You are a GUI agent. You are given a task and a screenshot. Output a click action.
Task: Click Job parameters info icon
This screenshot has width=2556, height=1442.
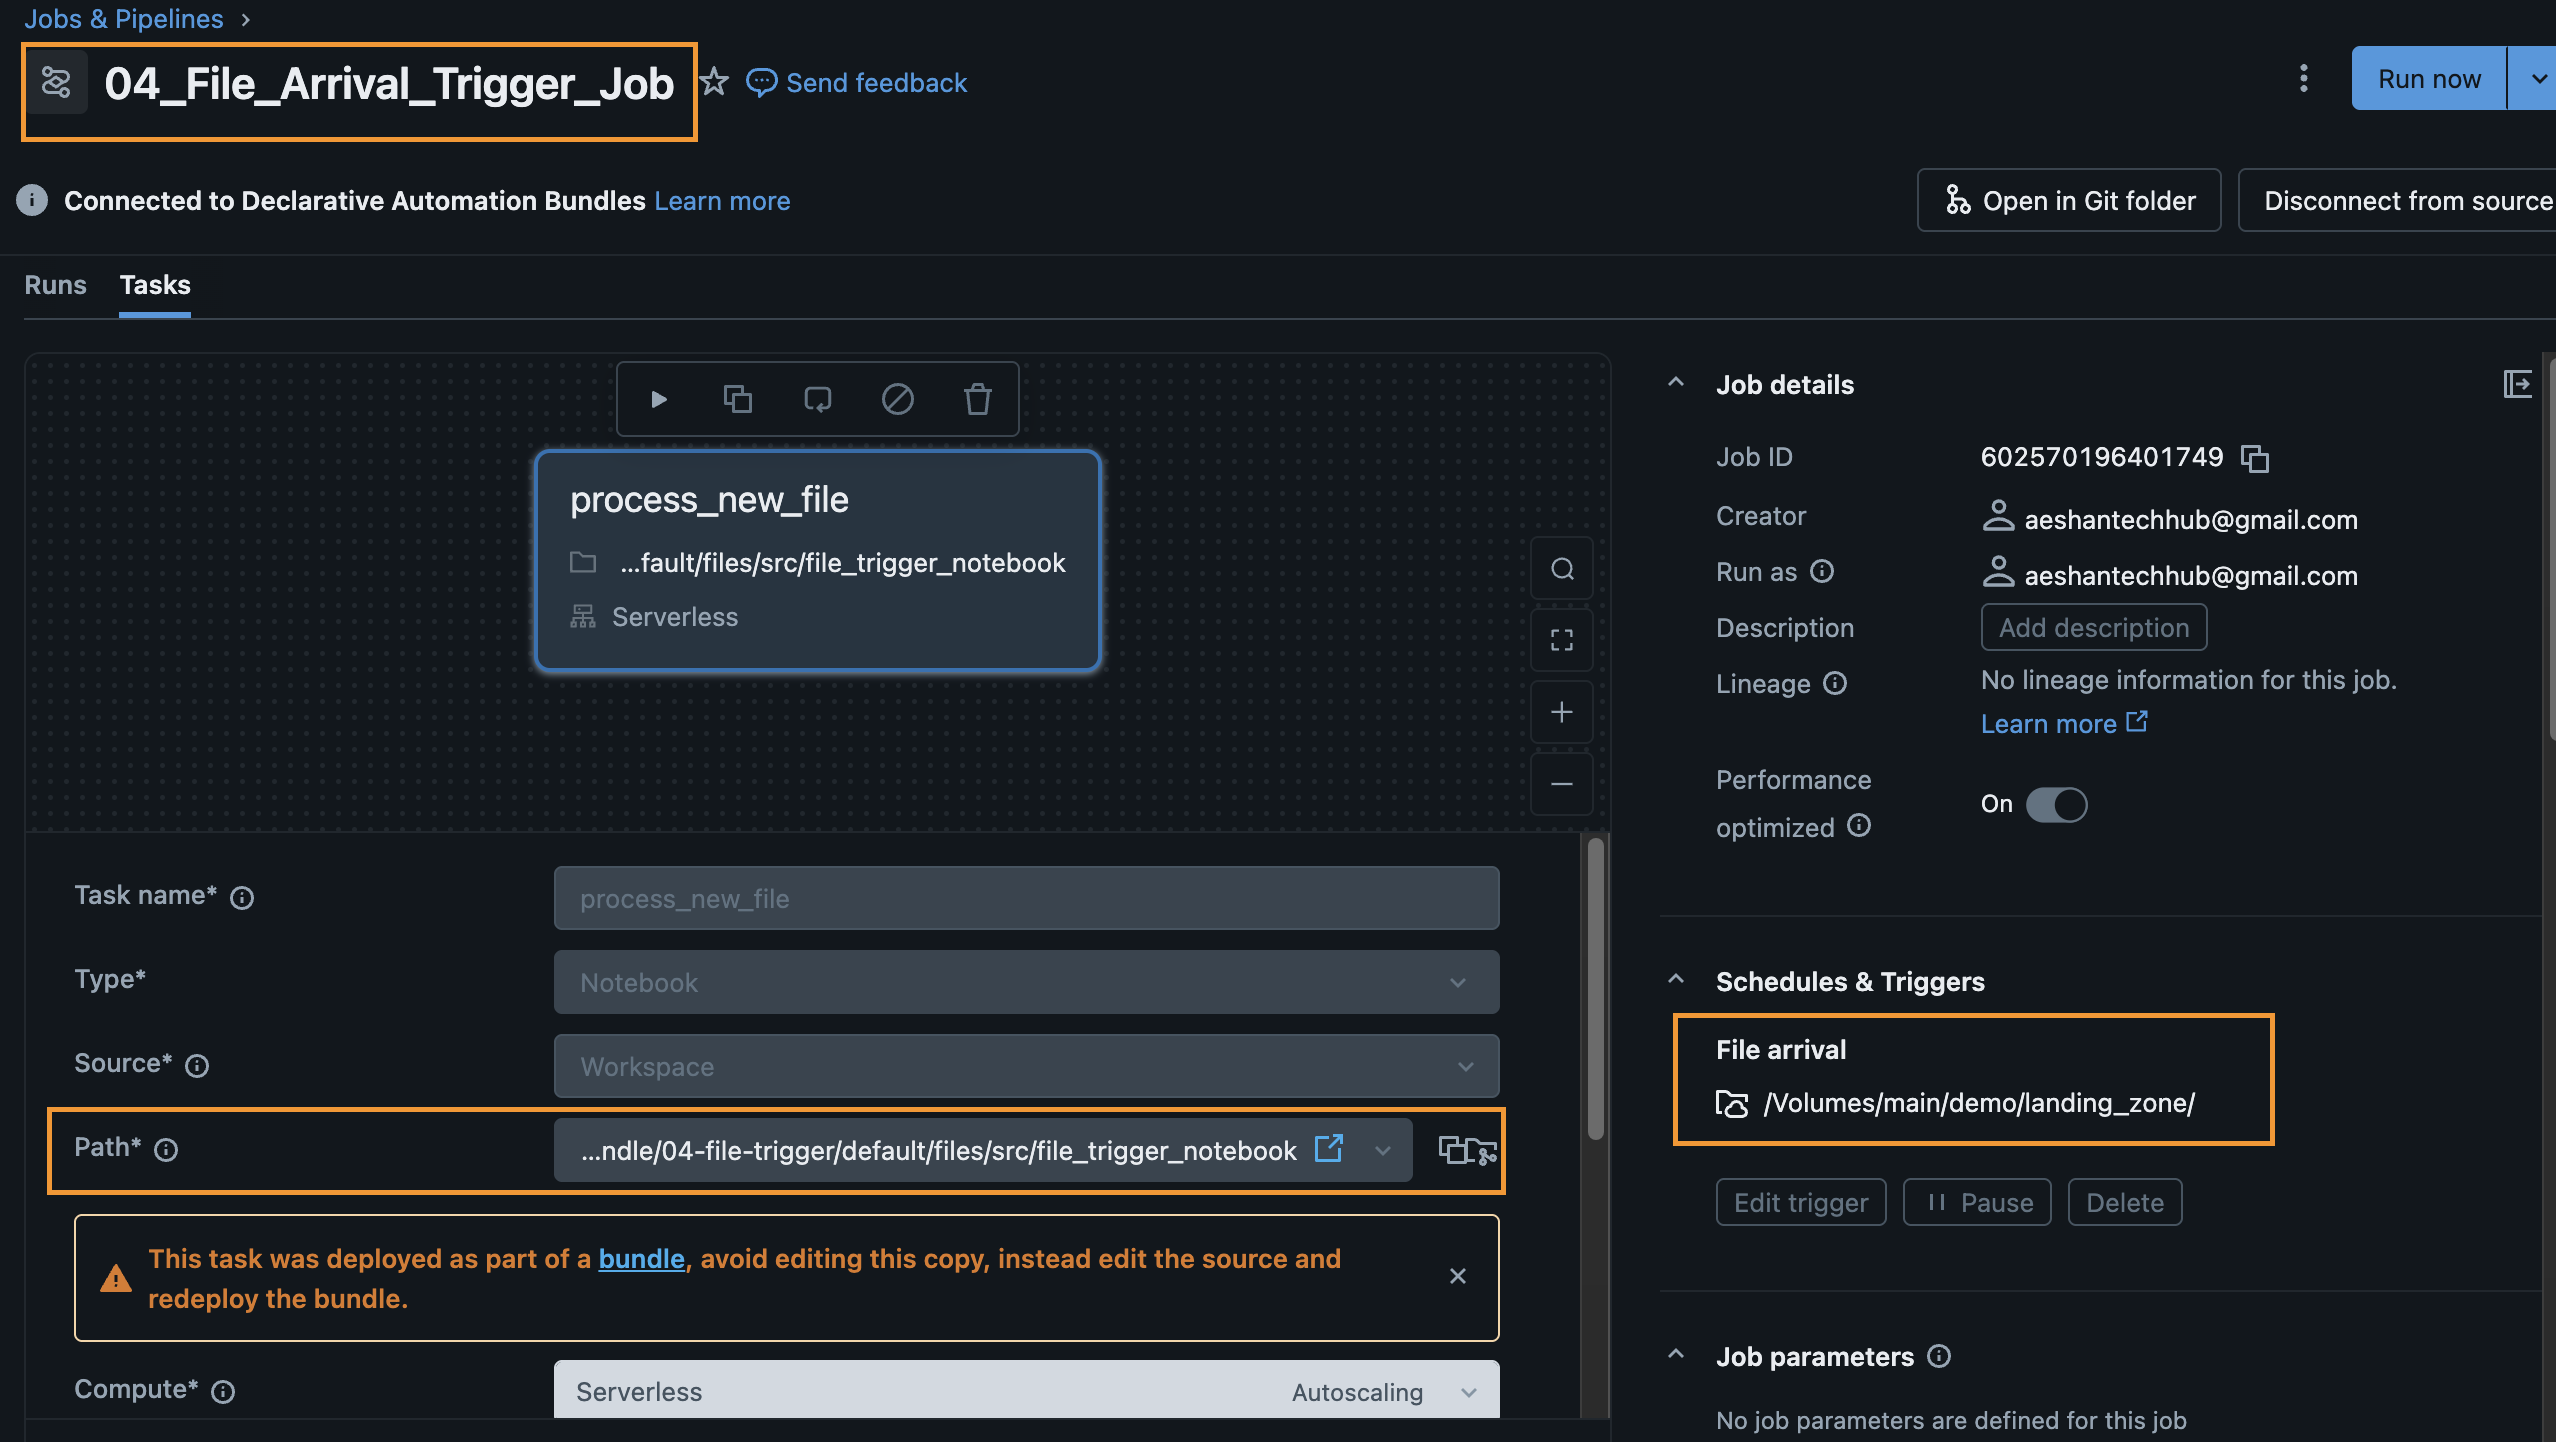point(1939,1356)
